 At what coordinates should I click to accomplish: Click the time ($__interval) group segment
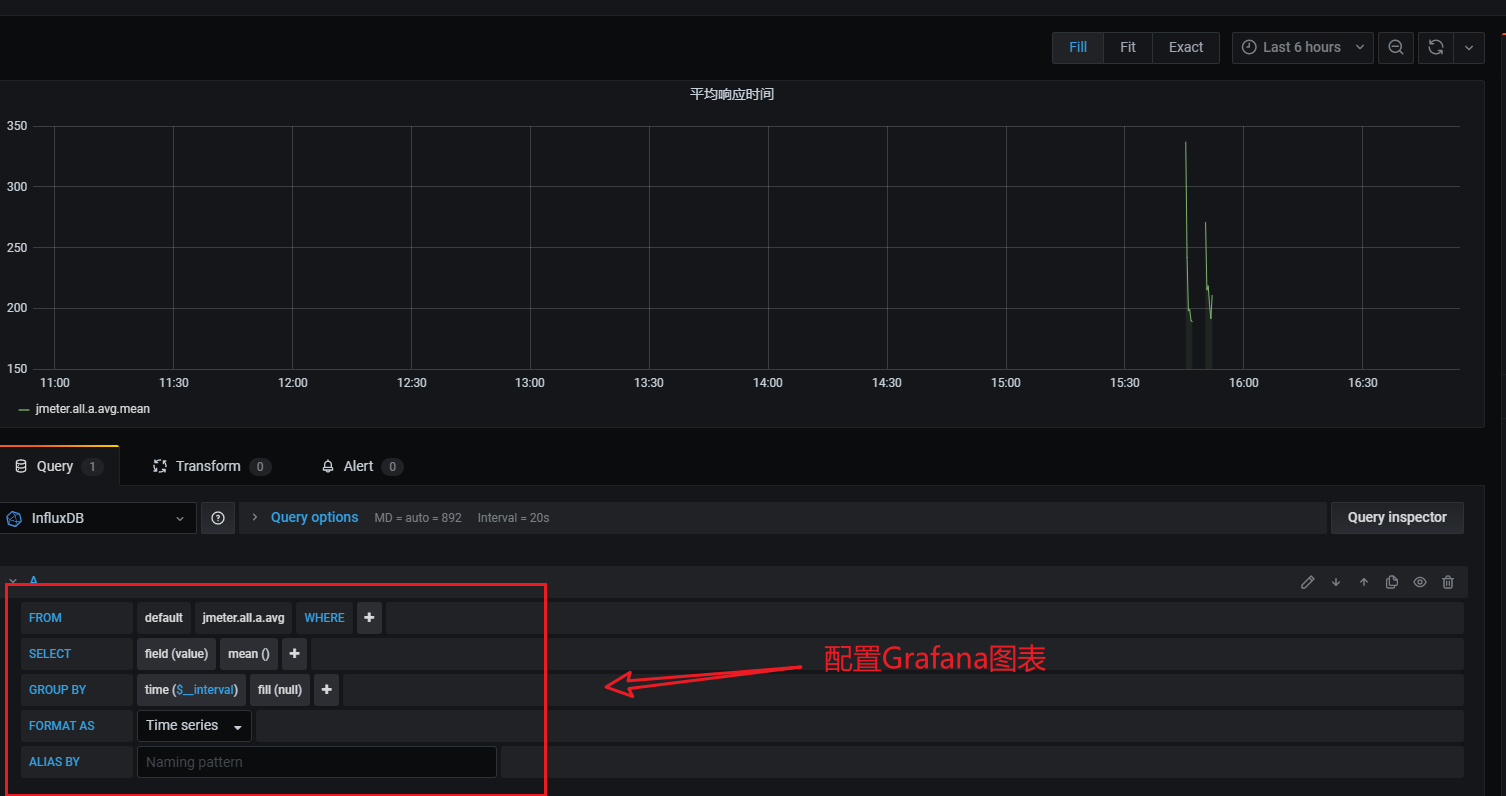pyautogui.click(x=191, y=690)
